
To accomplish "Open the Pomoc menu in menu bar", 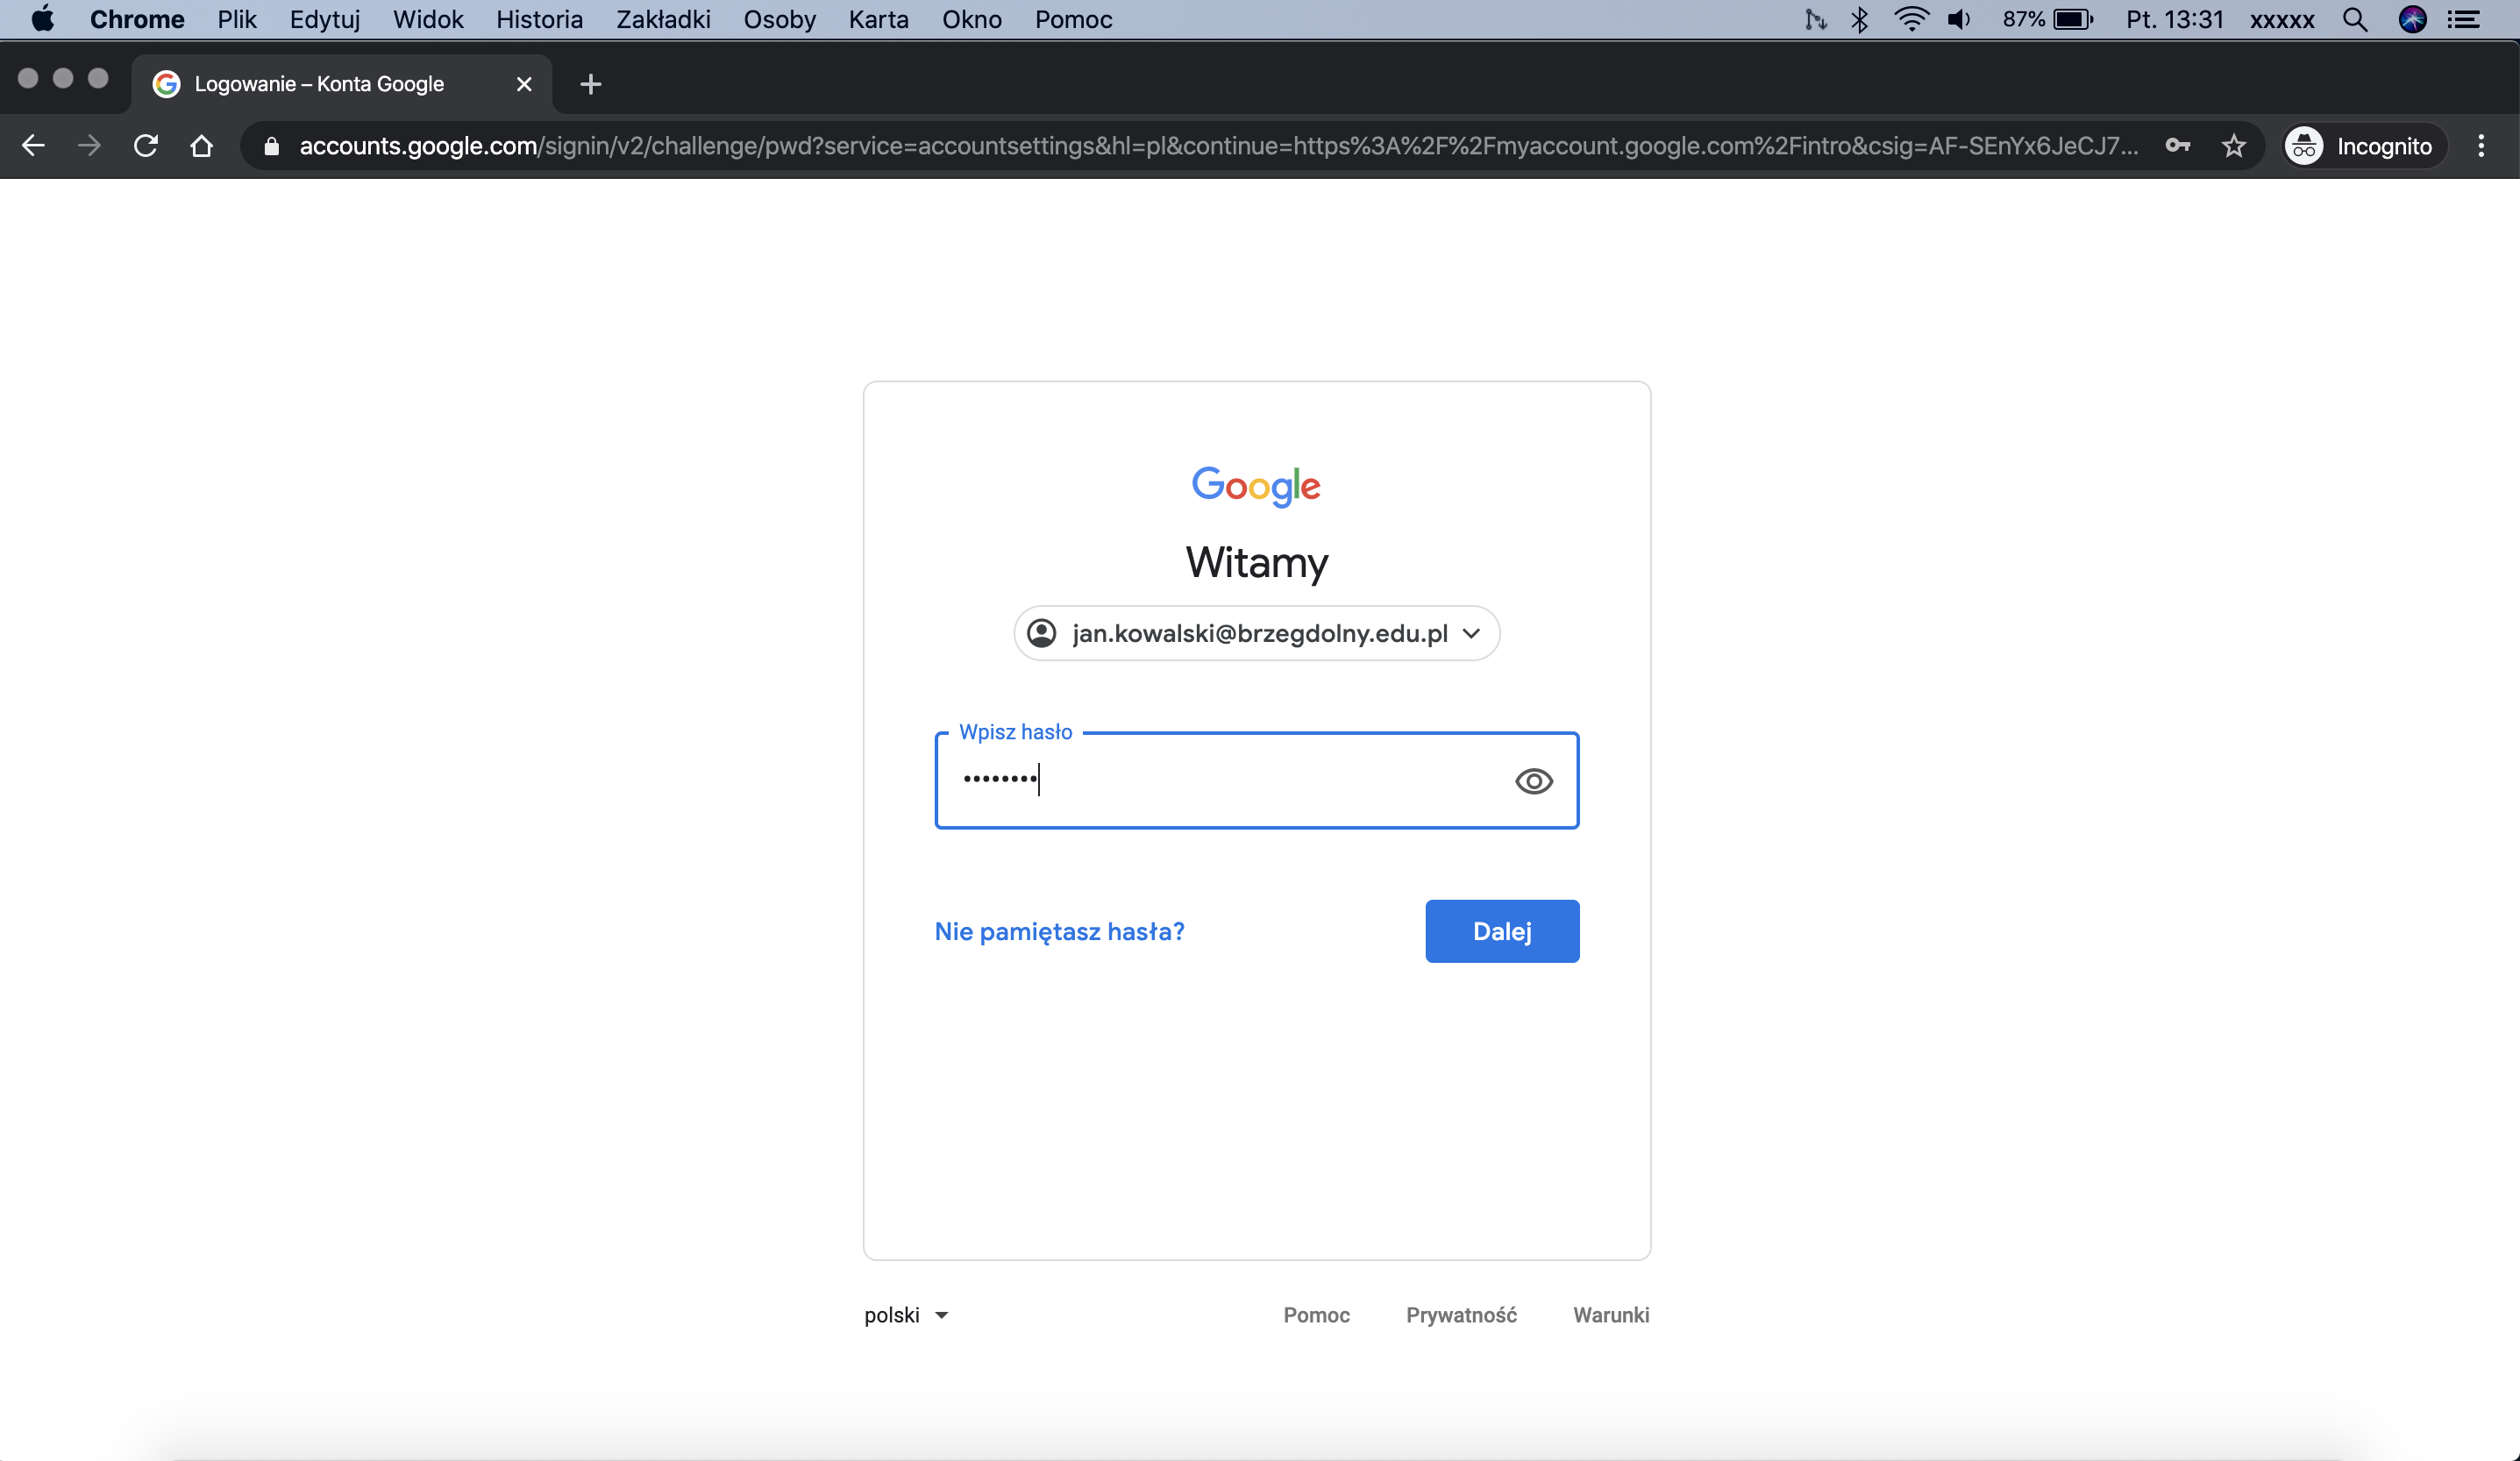I will coord(1073,19).
